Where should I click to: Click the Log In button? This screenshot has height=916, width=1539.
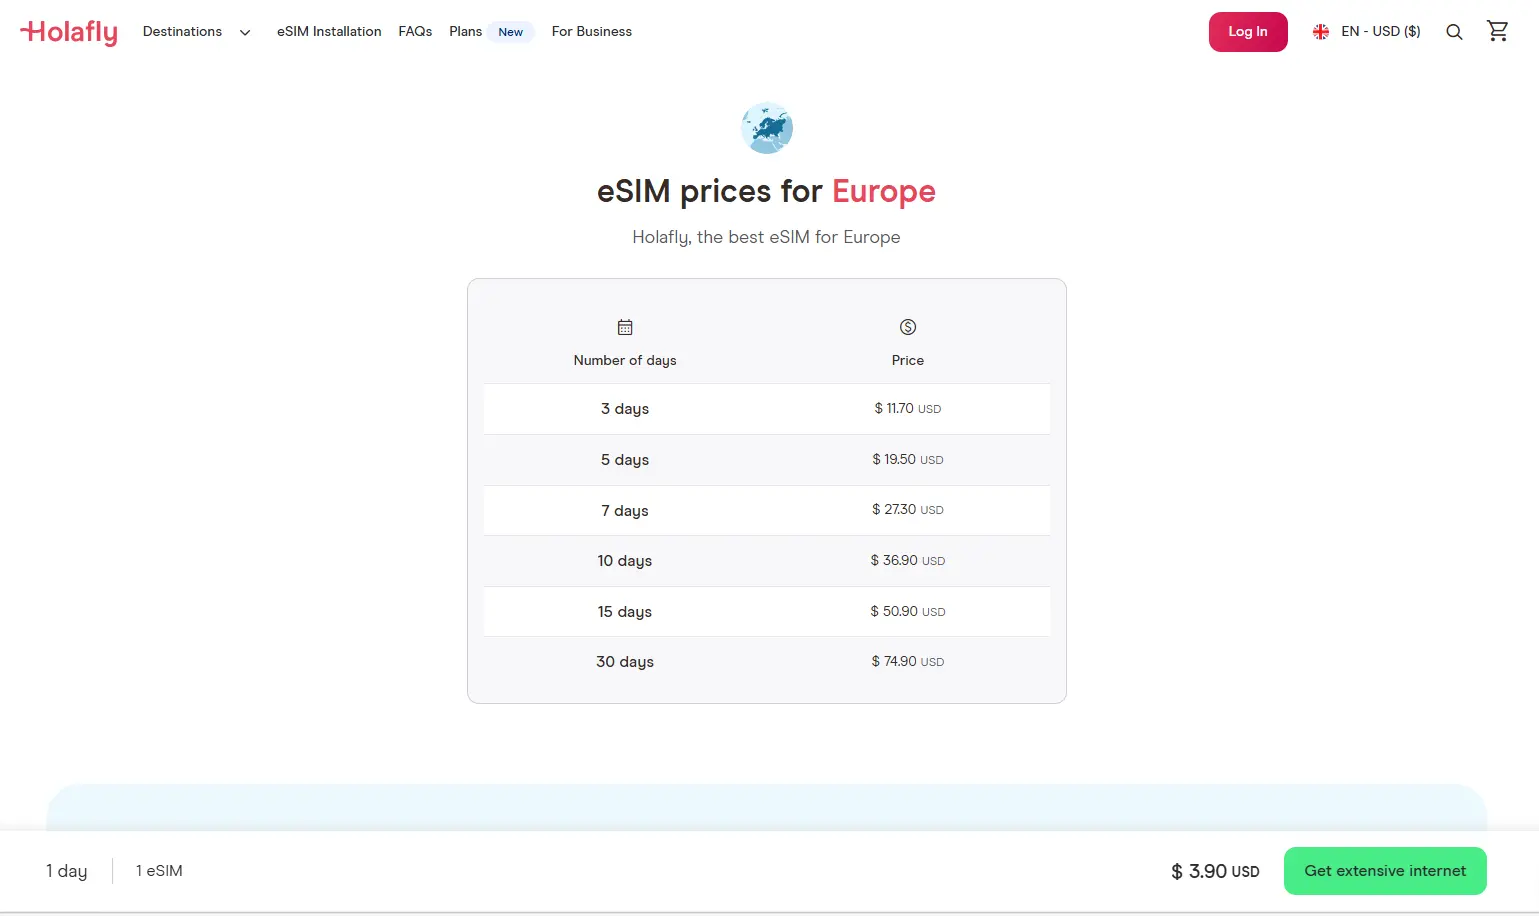1247,31
